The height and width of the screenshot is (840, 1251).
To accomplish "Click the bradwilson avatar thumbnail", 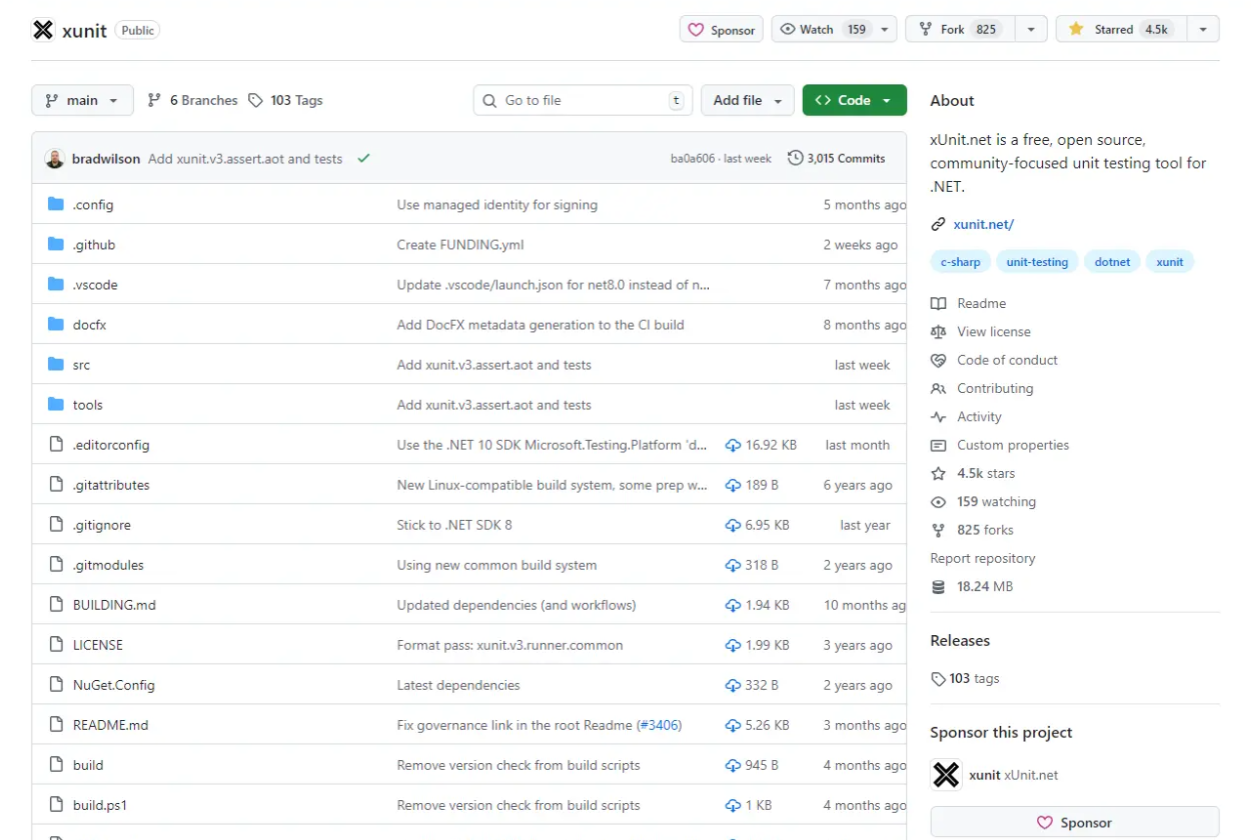I will 55,158.
